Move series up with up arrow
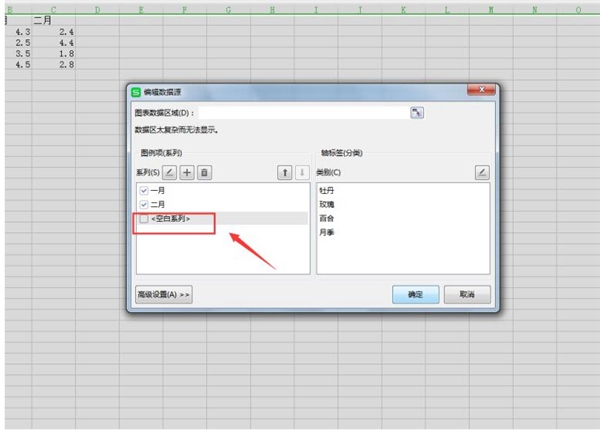The image size is (600, 430). coord(284,173)
